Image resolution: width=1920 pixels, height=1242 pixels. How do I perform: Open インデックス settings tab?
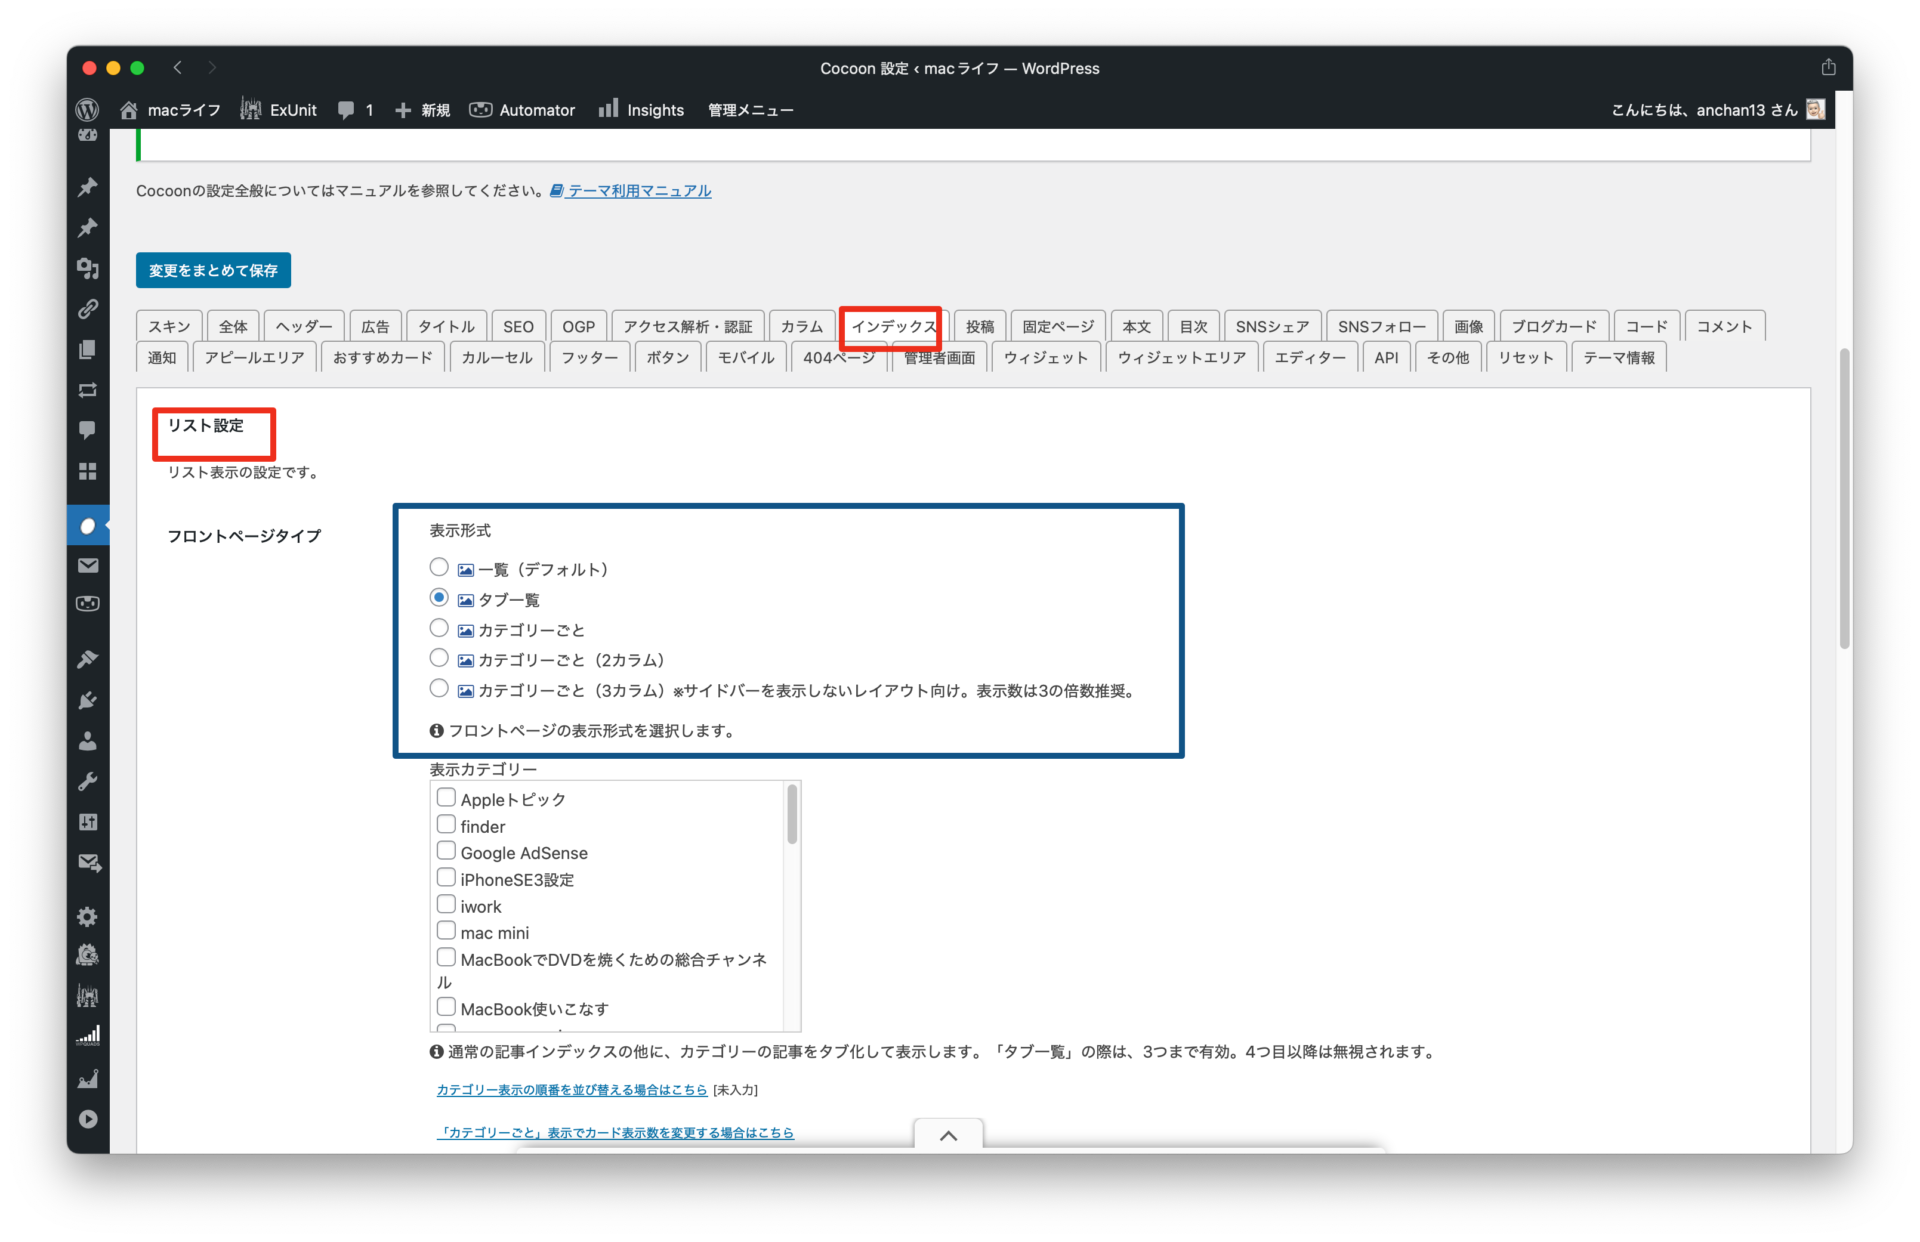[893, 327]
